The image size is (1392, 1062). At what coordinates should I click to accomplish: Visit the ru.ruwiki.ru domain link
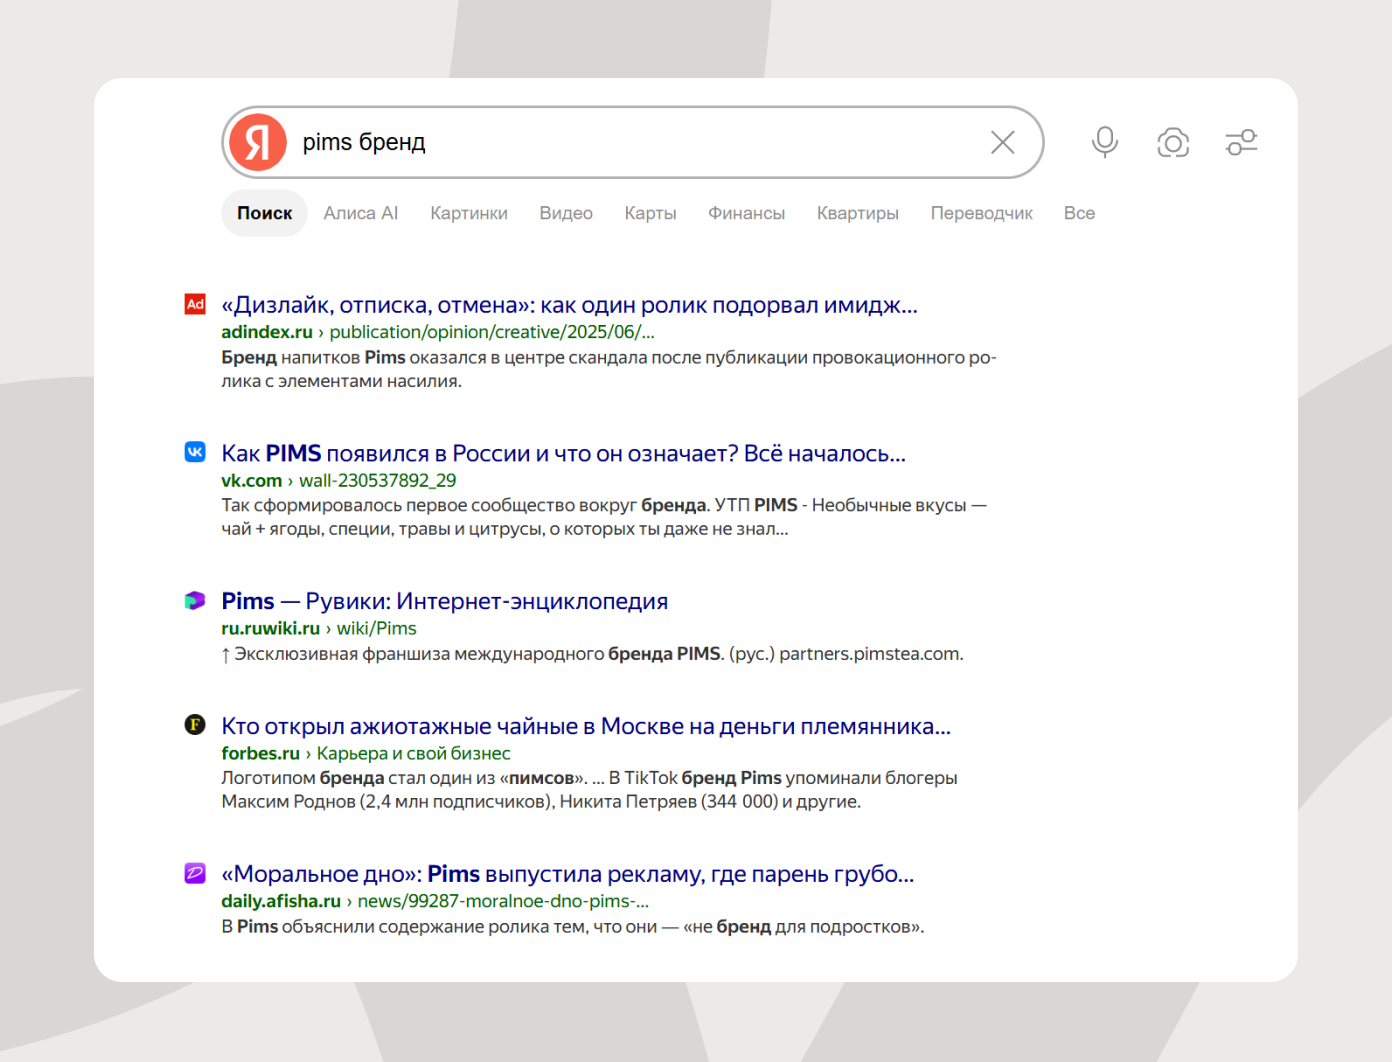[x=270, y=629]
